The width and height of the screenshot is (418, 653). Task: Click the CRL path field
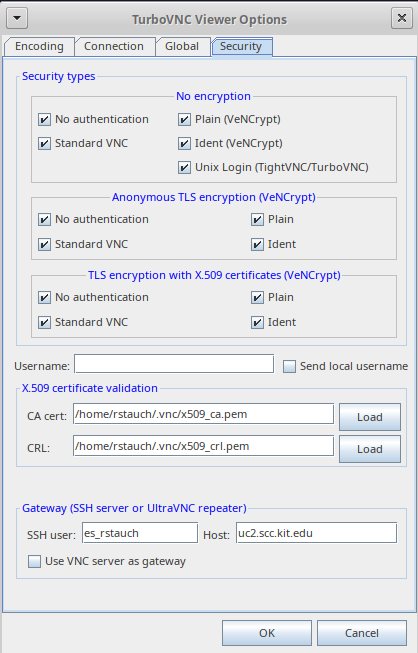click(203, 446)
